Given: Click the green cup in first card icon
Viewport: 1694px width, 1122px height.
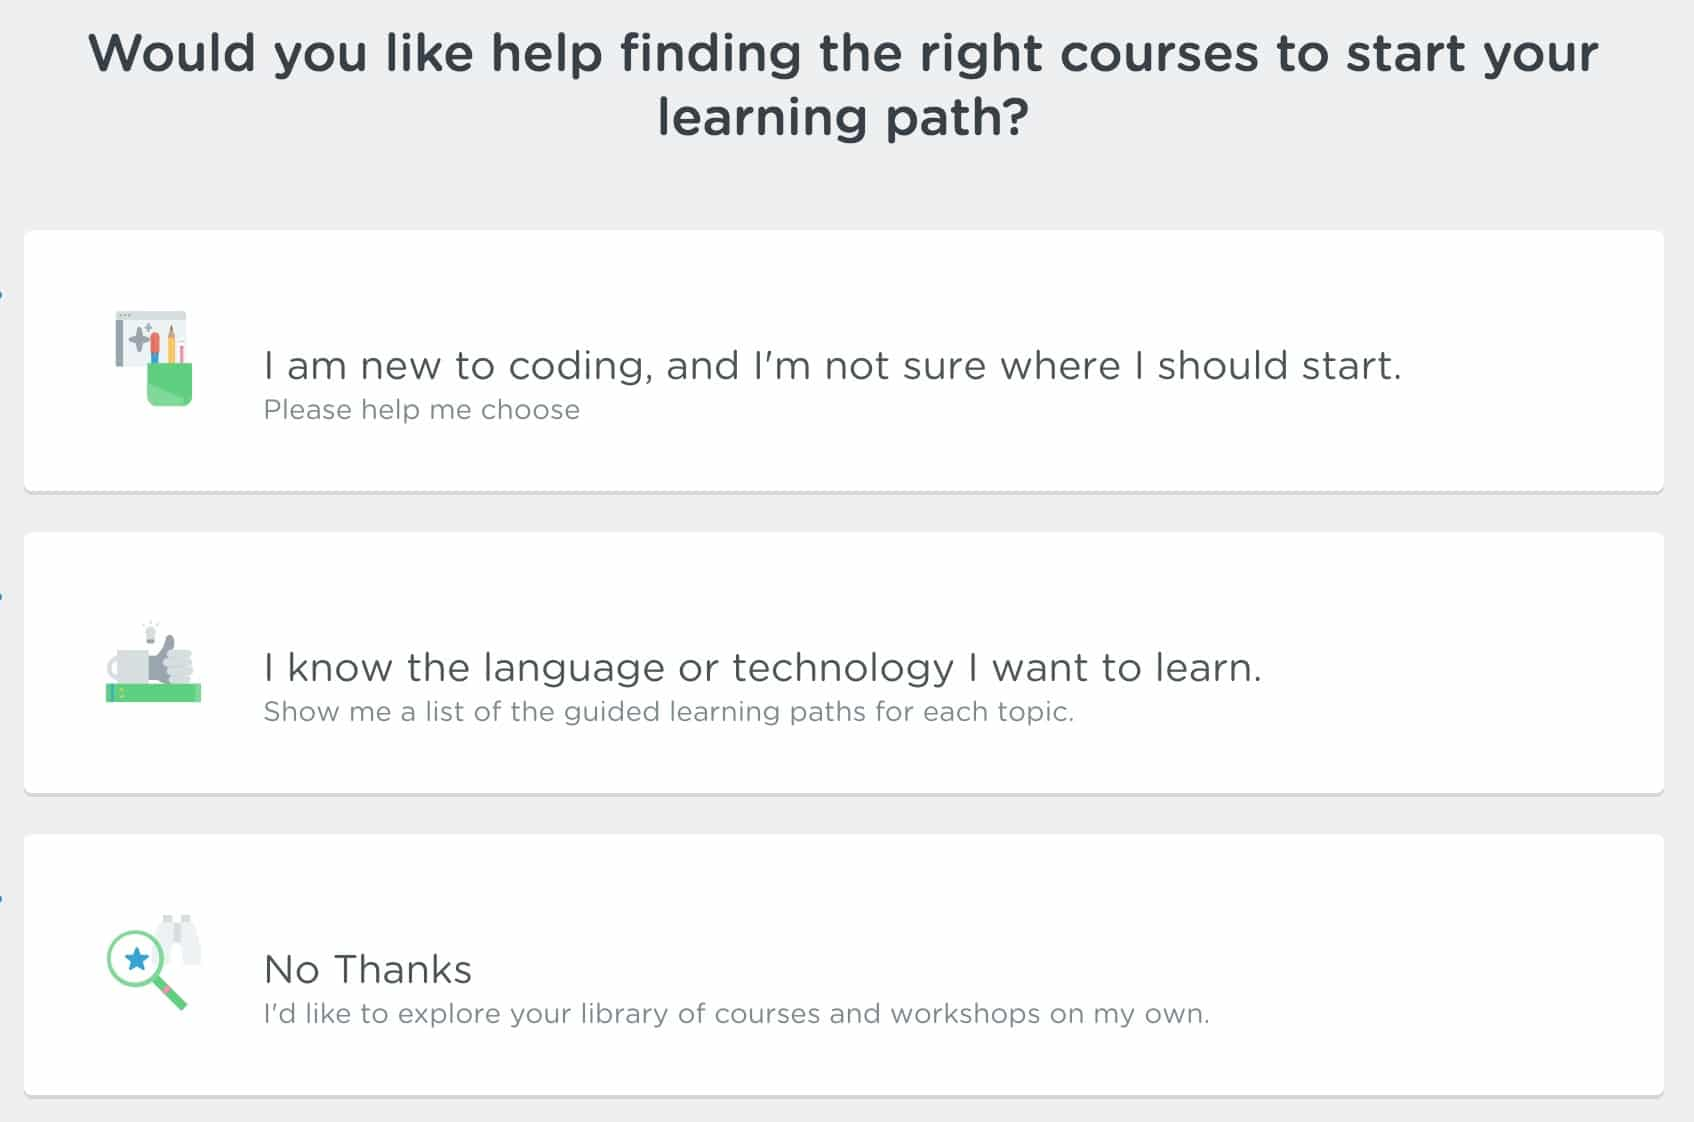Looking at the screenshot, I should click(x=169, y=384).
